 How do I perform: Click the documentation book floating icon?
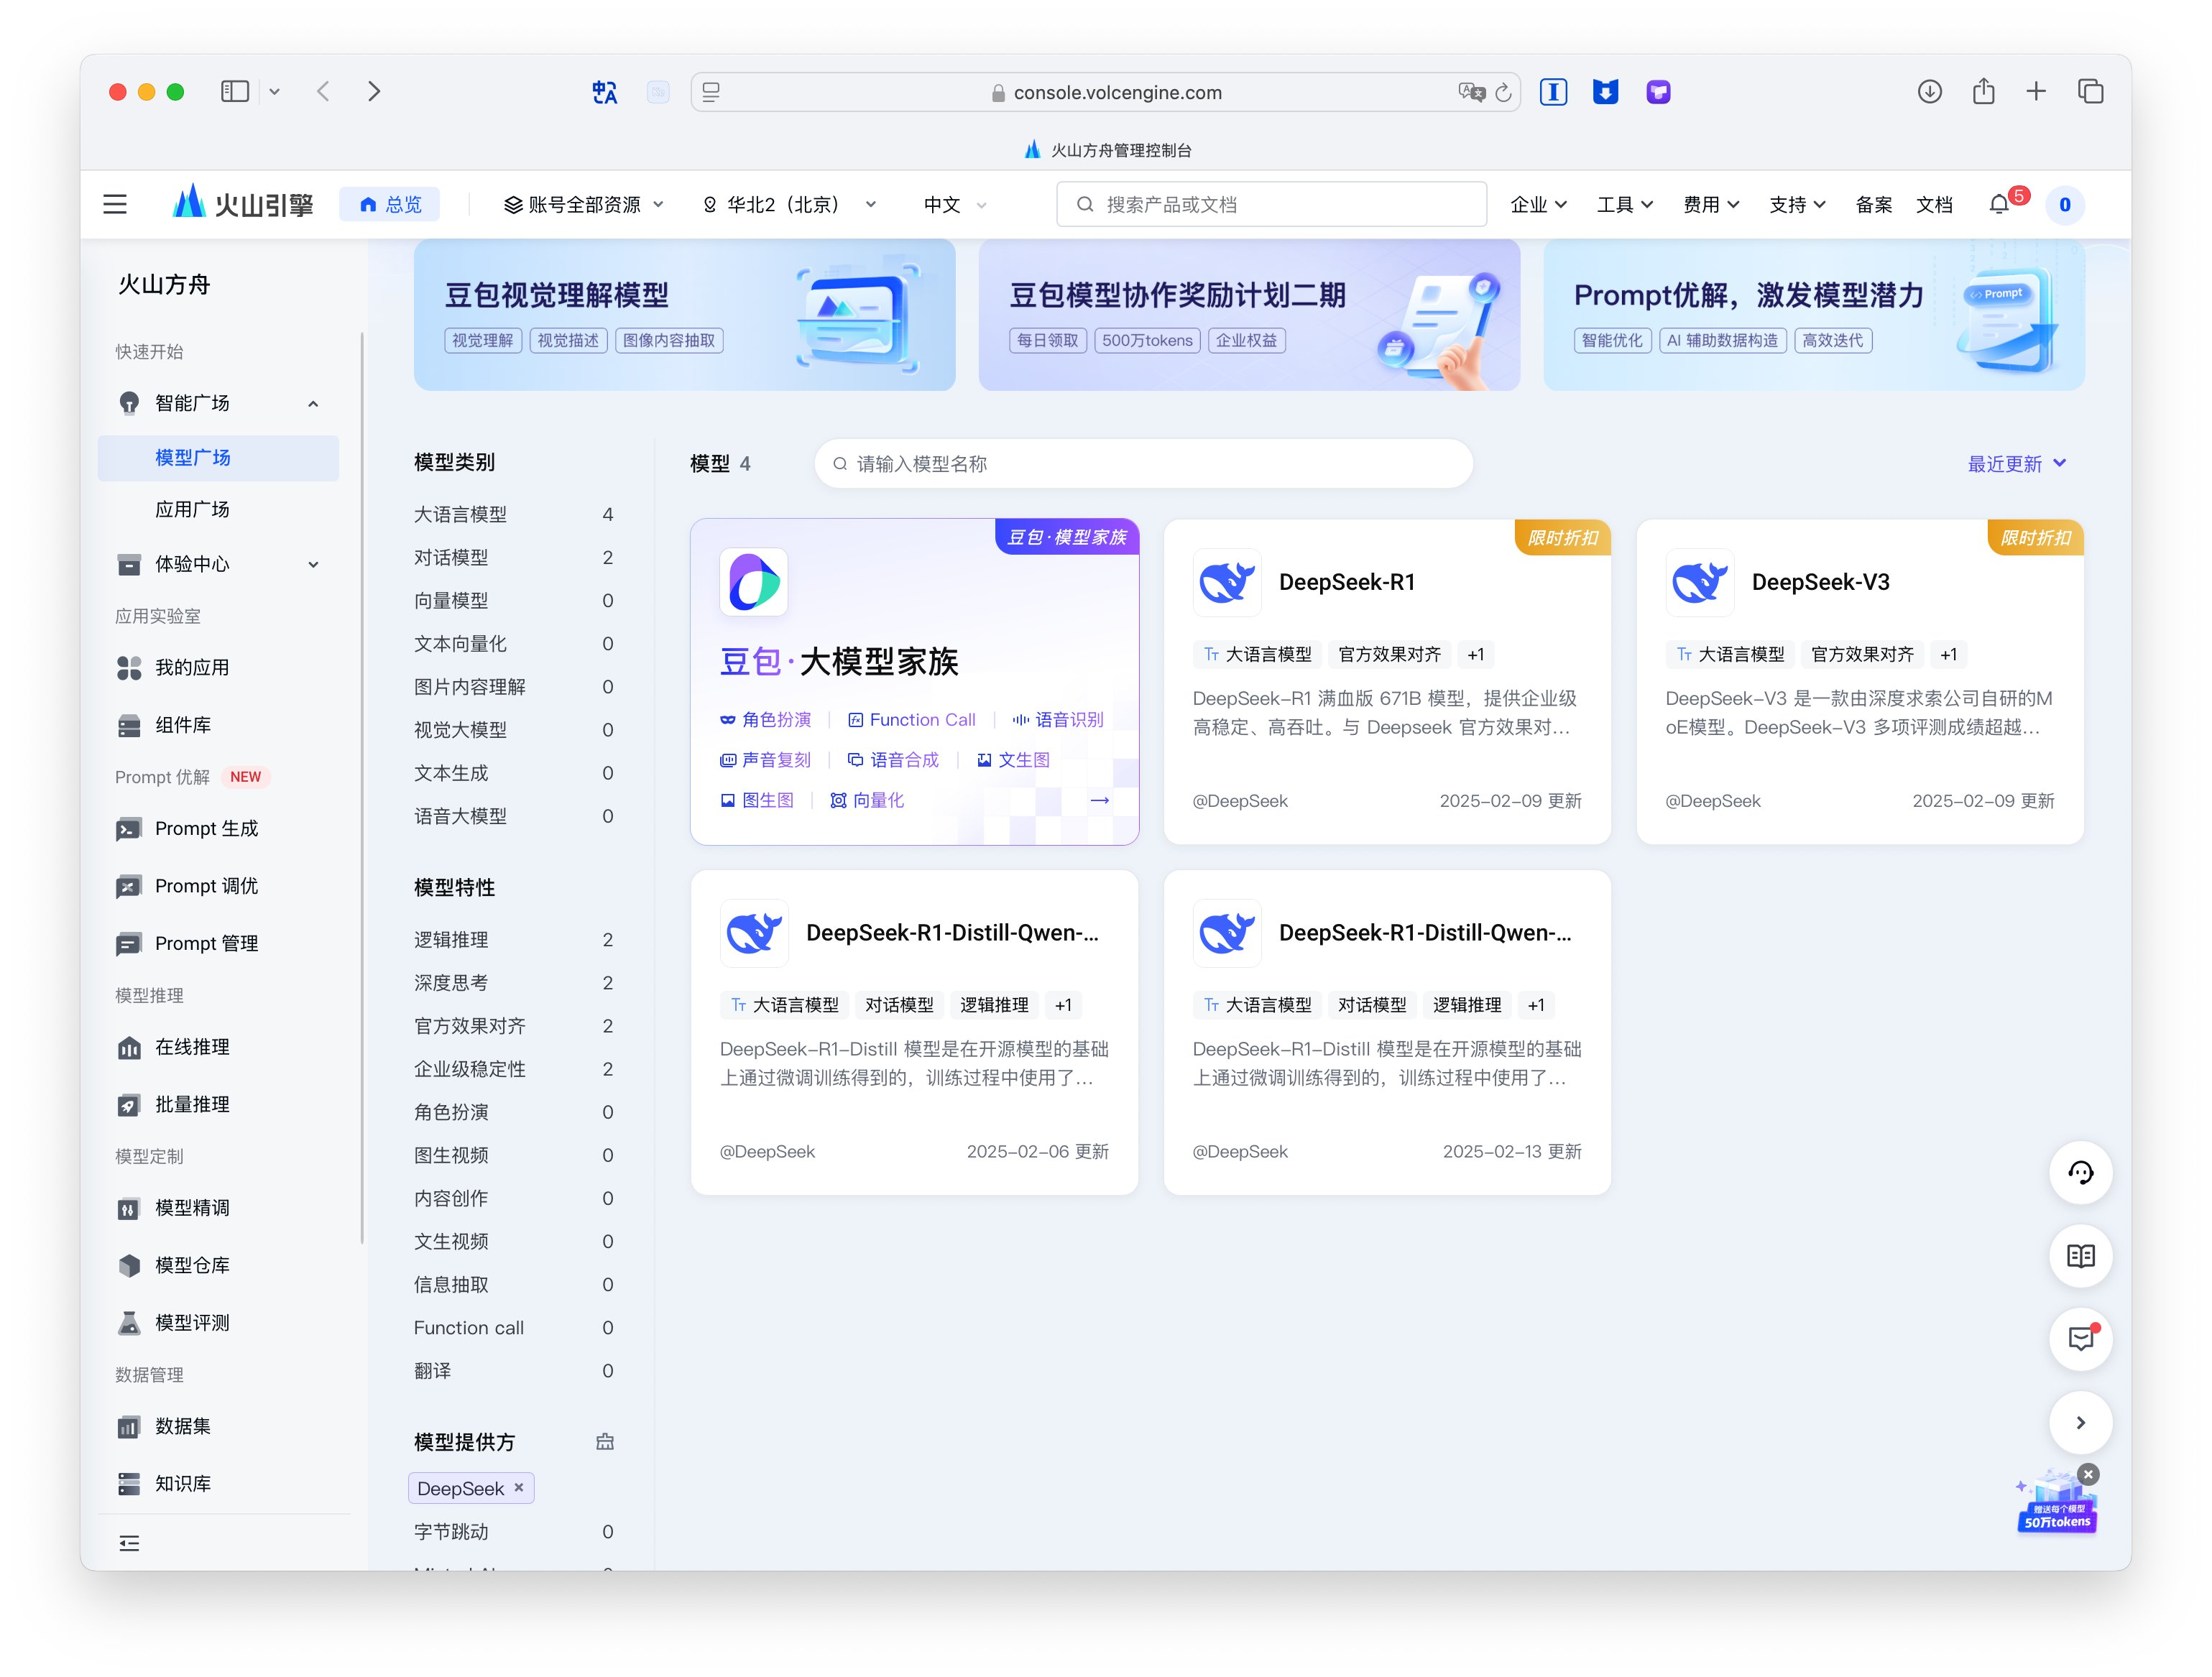[x=2080, y=1256]
